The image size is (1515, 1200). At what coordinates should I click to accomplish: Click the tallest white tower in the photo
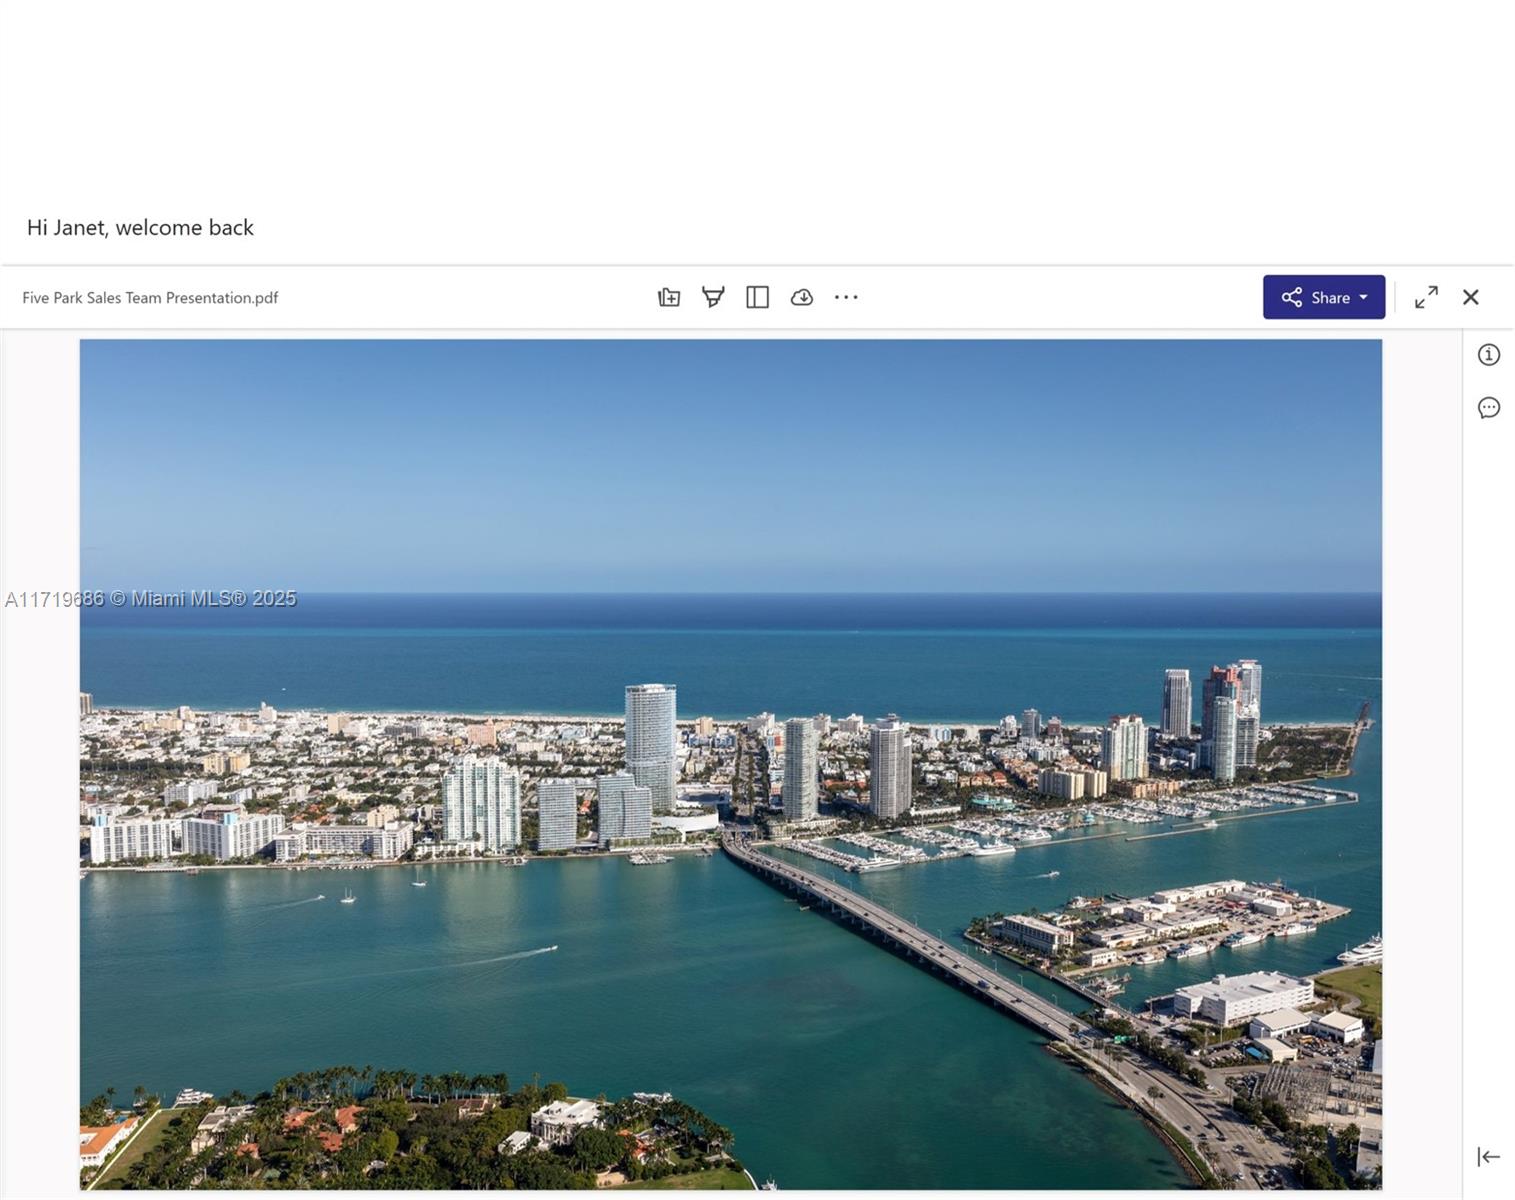(x=651, y=745)
